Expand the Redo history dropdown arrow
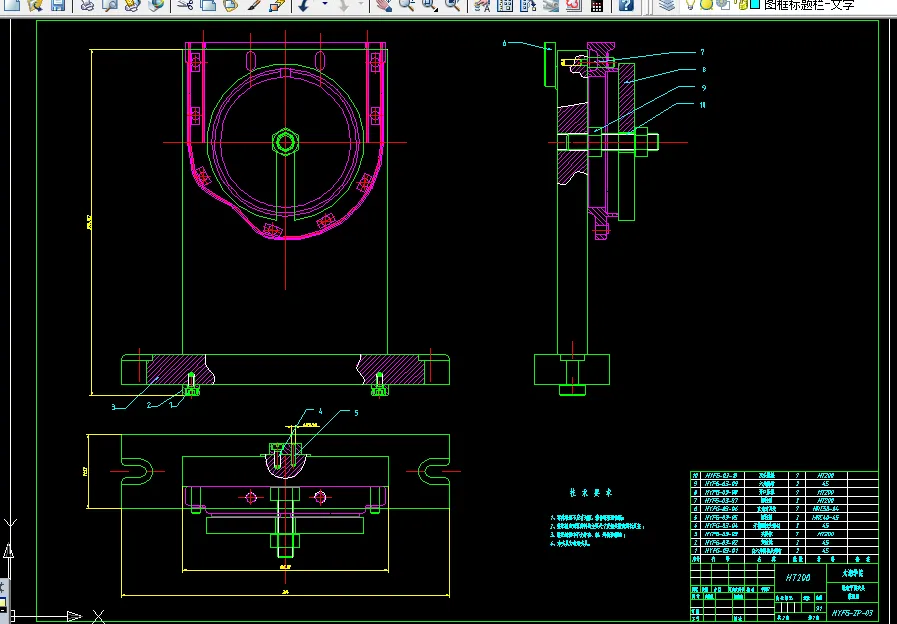 [360, 5]
